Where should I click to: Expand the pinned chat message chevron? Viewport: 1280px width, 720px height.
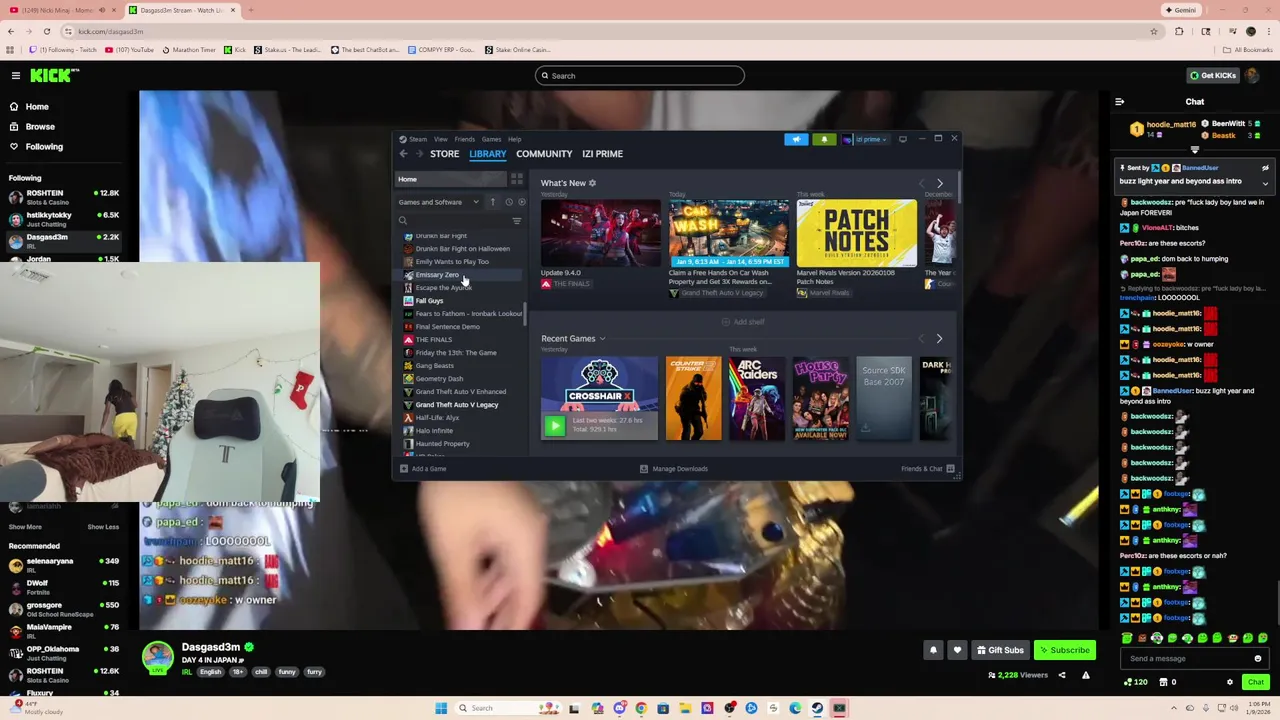tap(1265, 183)
